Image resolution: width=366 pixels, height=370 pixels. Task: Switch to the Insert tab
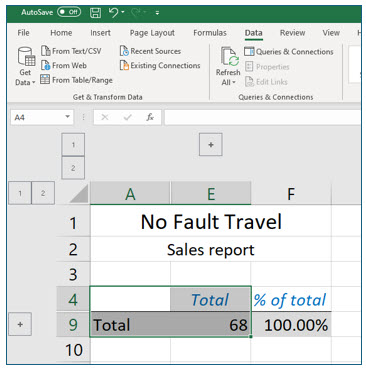click(x=100, y=33)
